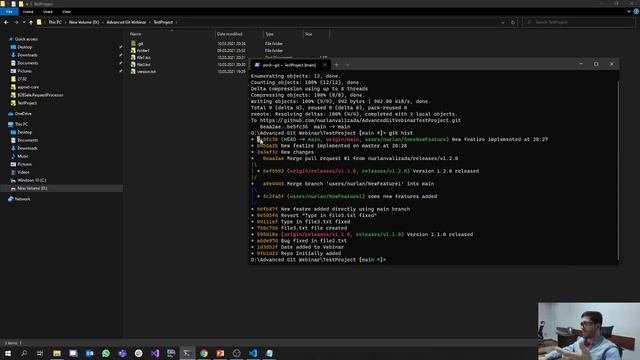This screenshot has width=640, height=360.
Task: Close the posh~git terminal tab
Action: [x=325, y=65]
